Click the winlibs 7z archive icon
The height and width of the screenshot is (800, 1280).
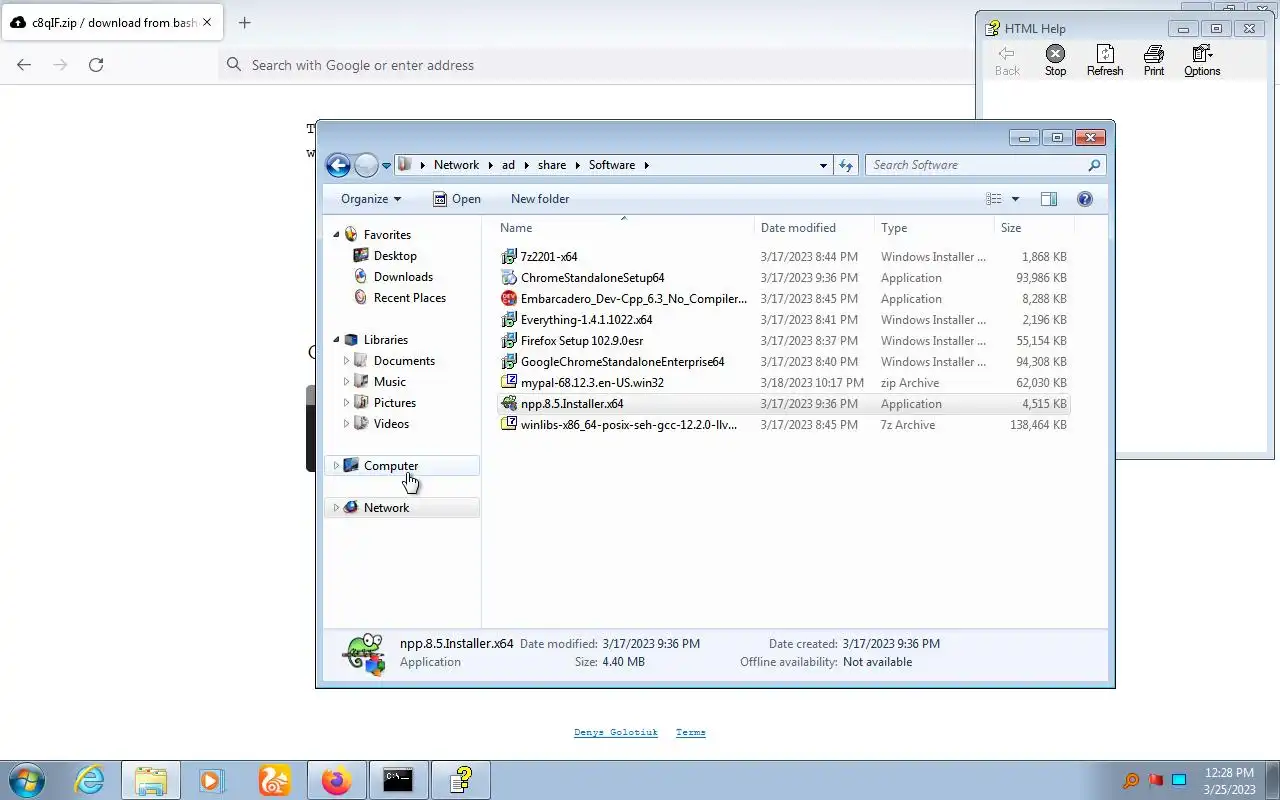tap(509, 425)
